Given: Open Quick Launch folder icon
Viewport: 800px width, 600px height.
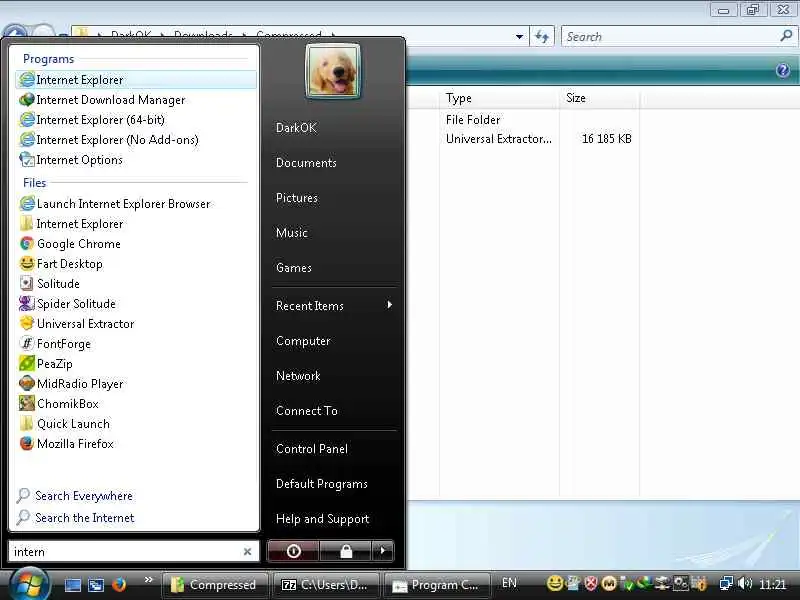Looking at the screenshot, I should 27,423.
